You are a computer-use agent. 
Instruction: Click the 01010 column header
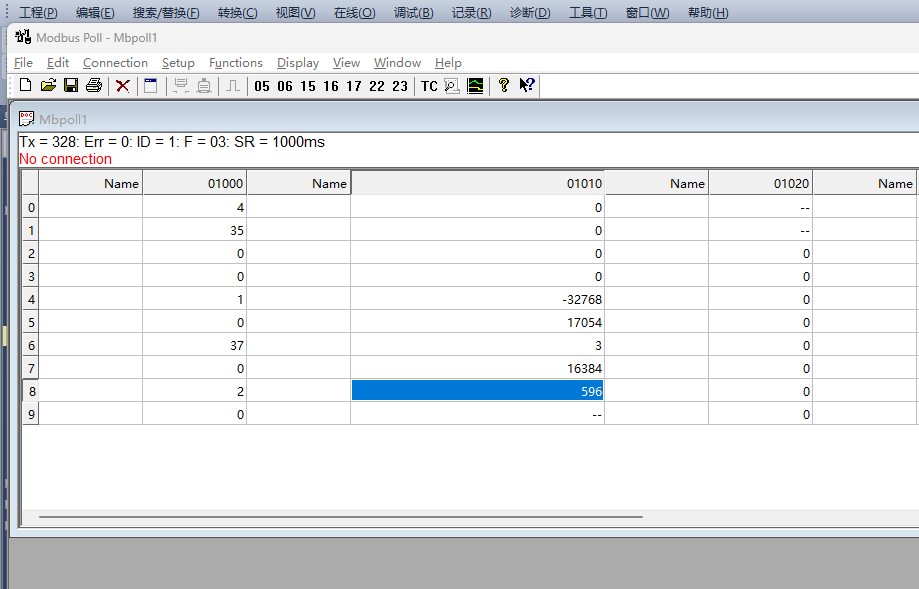[x=477, y=183]
